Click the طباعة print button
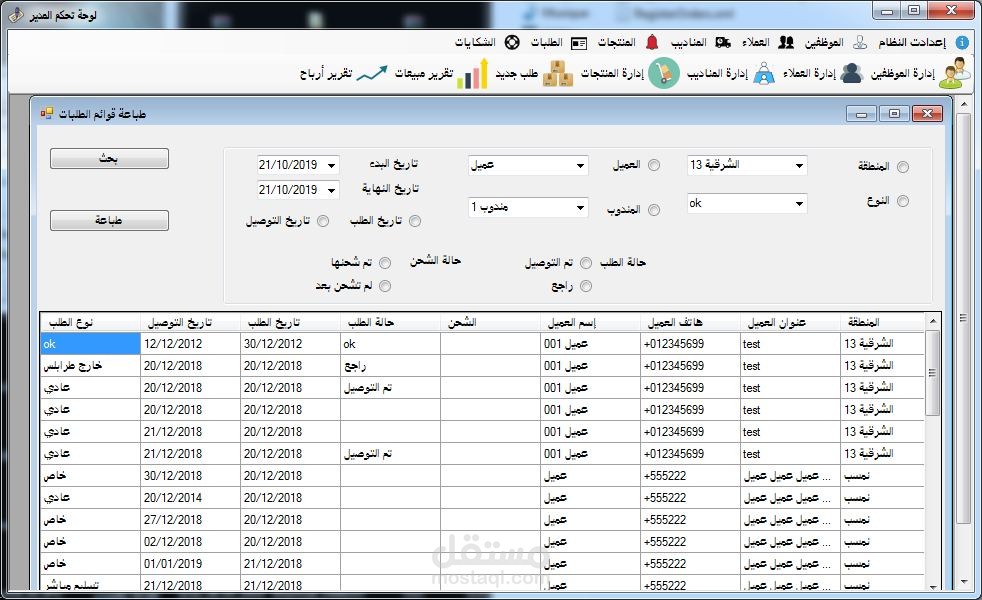The image size is (982, 600). tap(109, 220)
